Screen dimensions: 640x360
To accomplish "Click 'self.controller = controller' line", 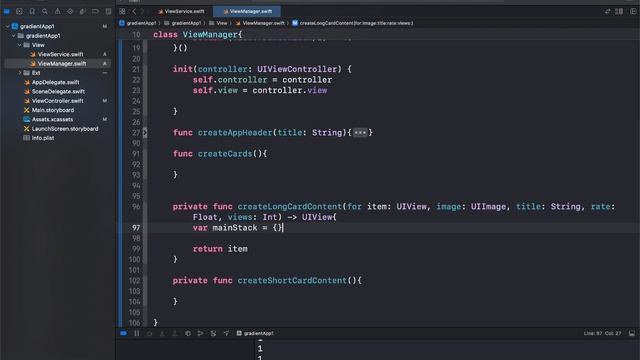I will click(x=262, y=80).
